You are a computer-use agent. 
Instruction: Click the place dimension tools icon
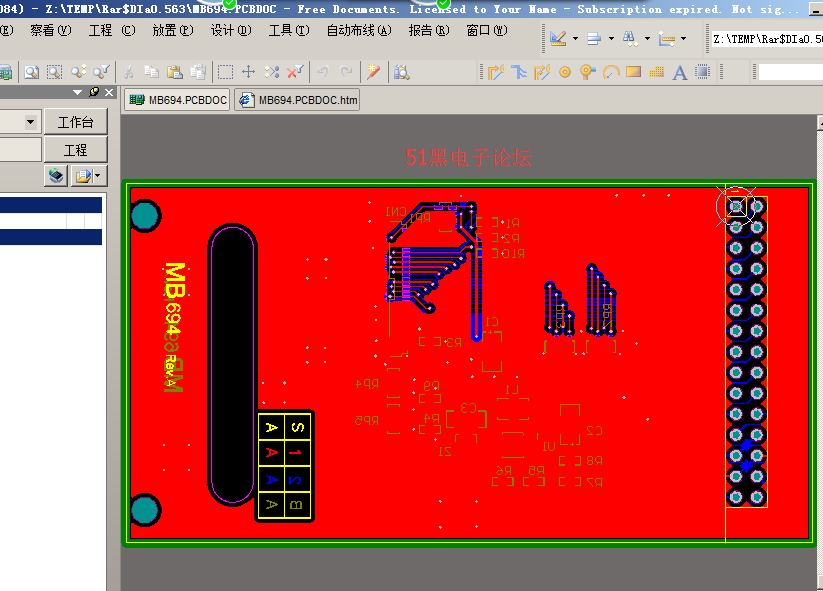pos(667,38)
